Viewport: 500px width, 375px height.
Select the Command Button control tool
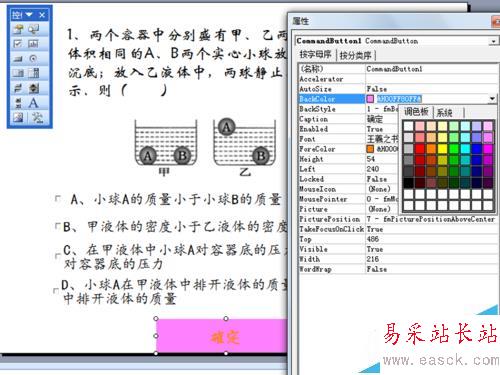click(18, 59)
